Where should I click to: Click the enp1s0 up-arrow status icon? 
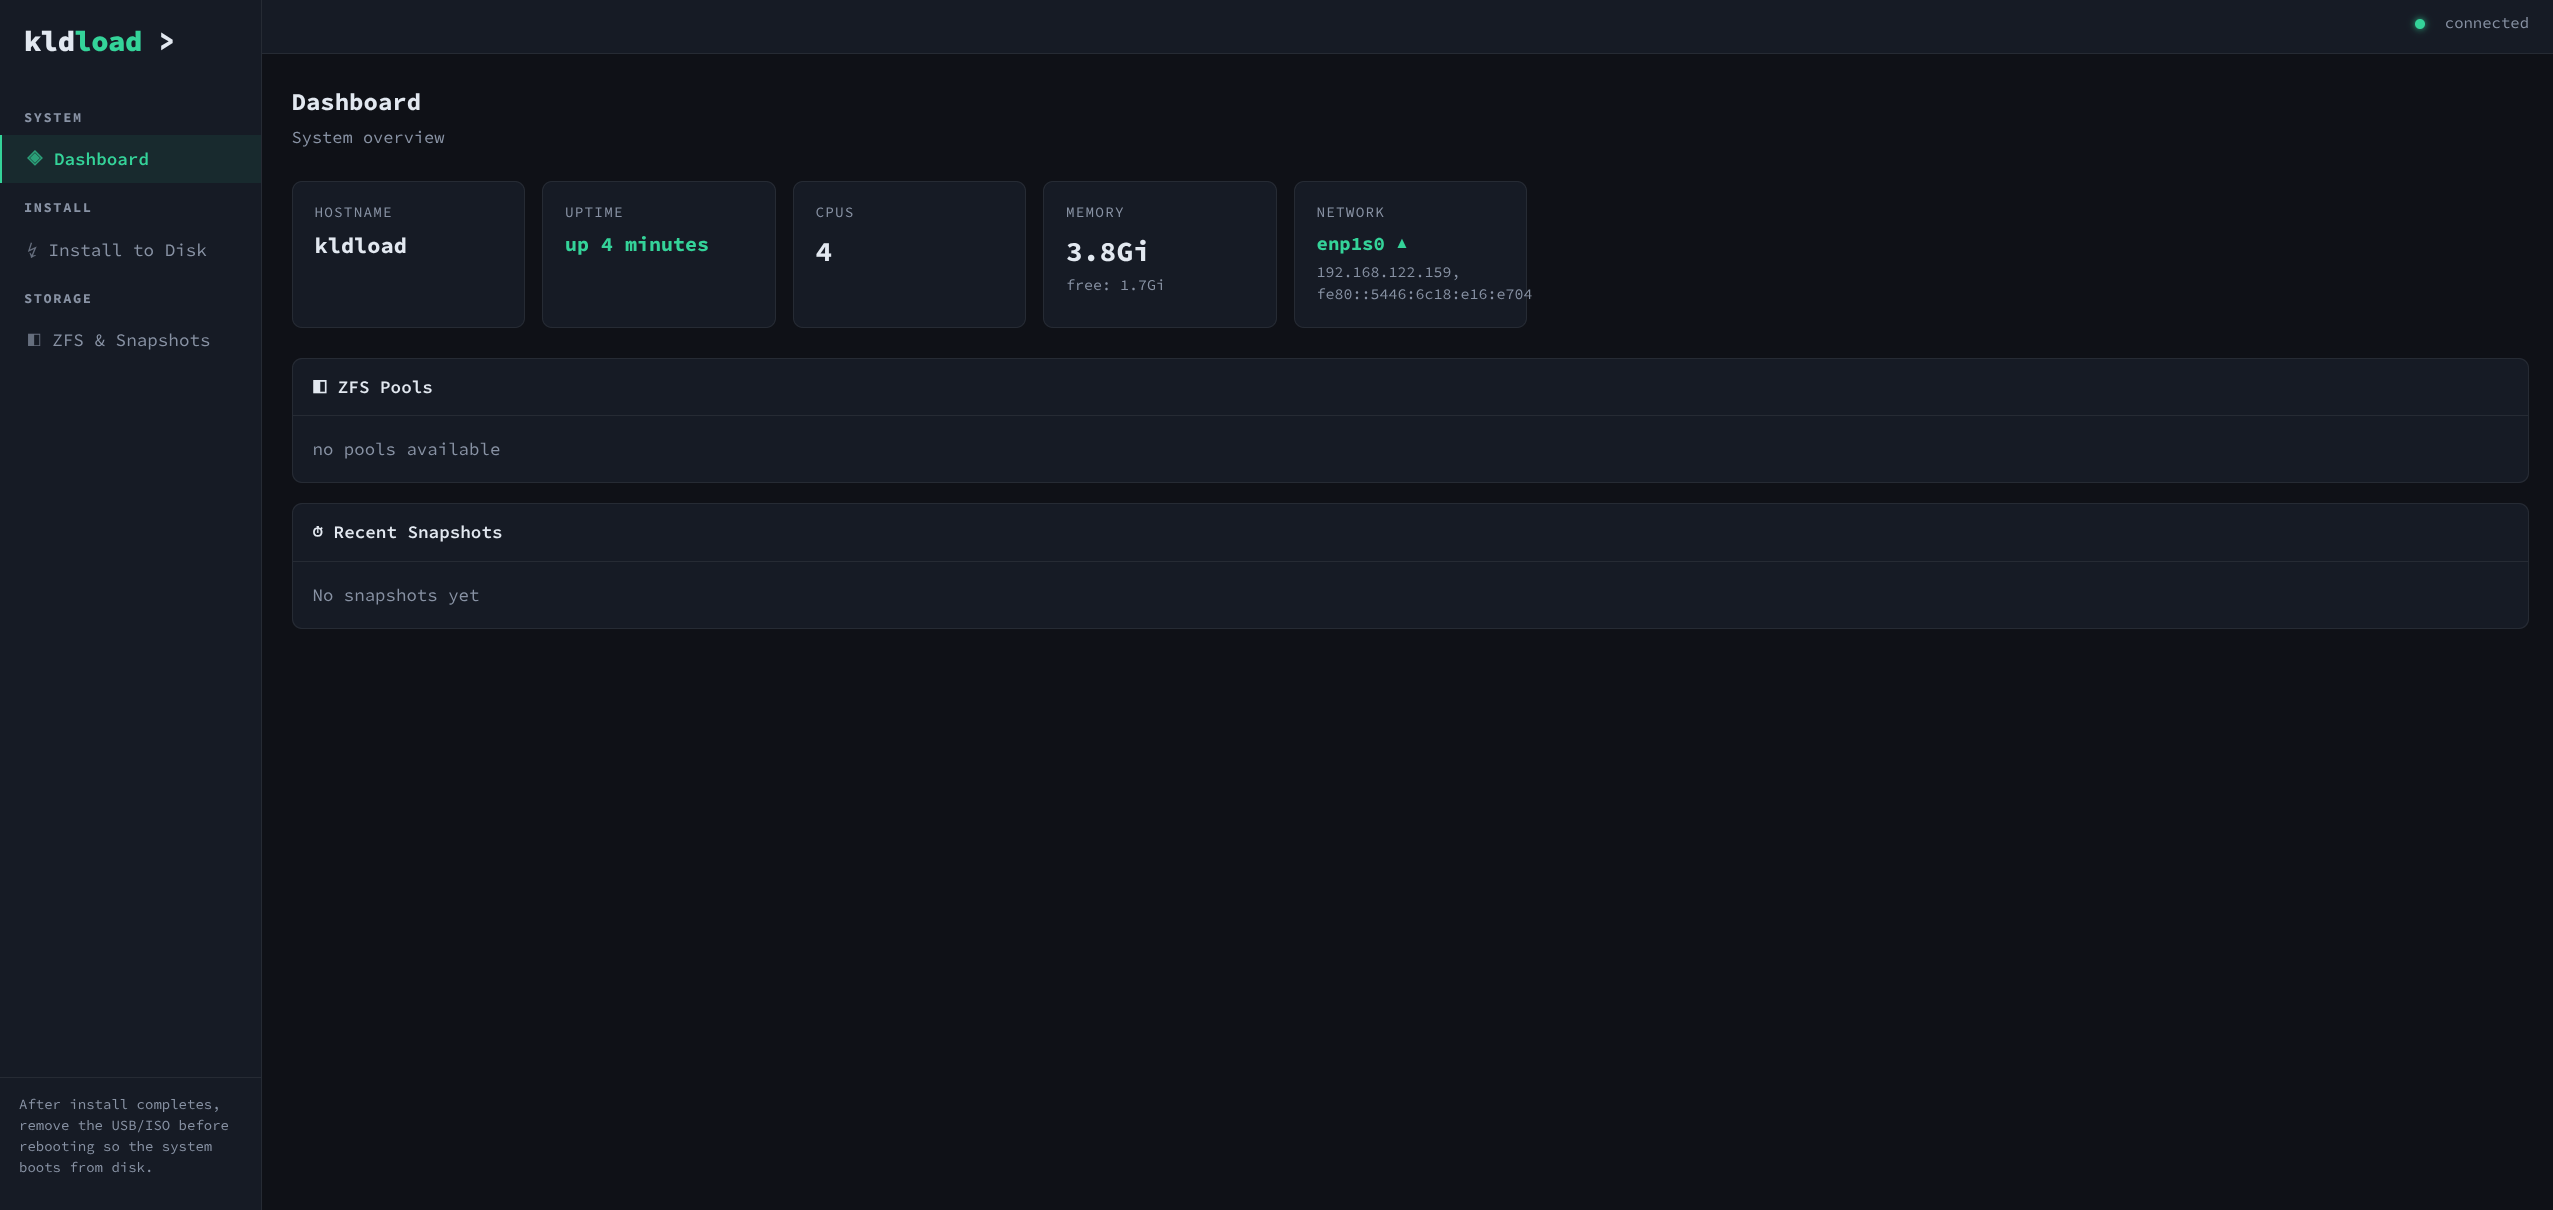tap(1402, 243)
